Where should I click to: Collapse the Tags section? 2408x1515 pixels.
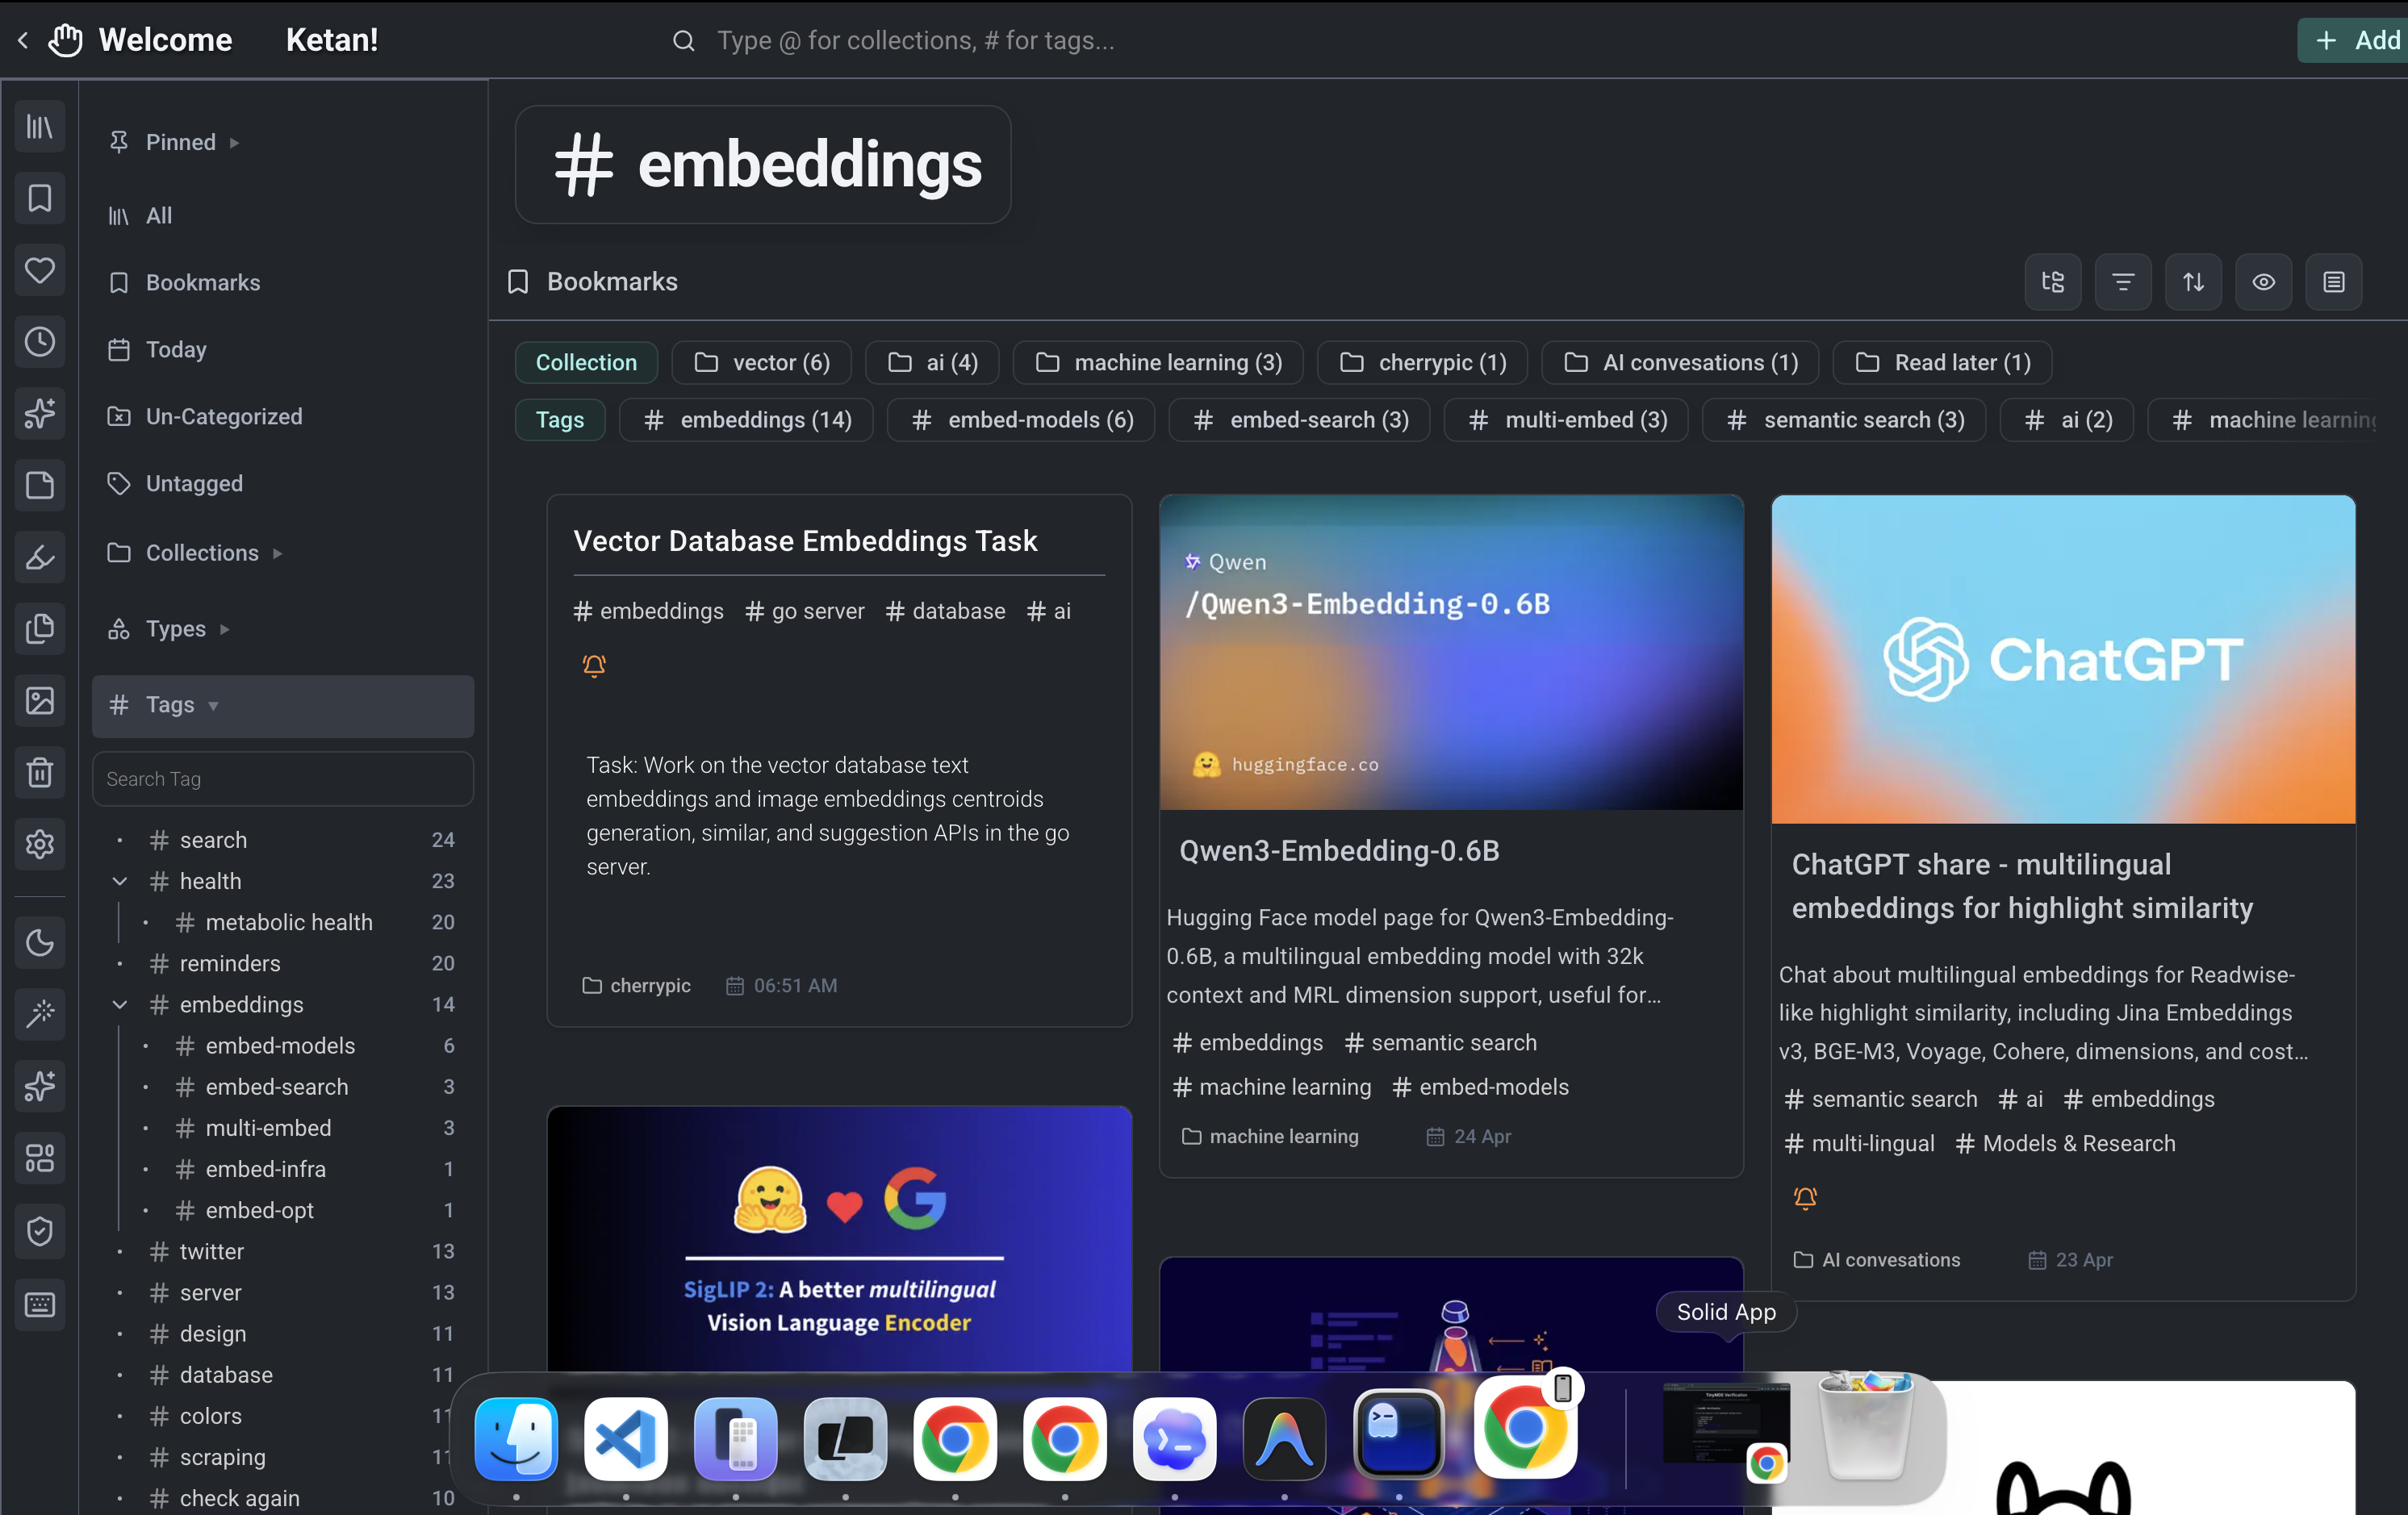point(213,706)
